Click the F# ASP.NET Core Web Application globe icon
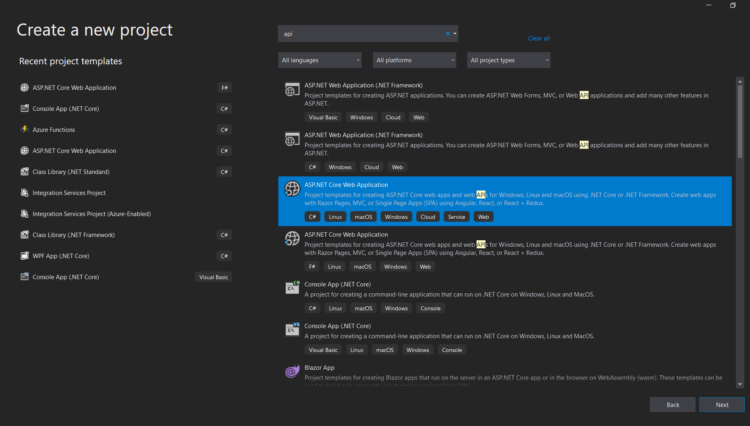The height and width of the screenshot is (426, 750). (292, 239)
